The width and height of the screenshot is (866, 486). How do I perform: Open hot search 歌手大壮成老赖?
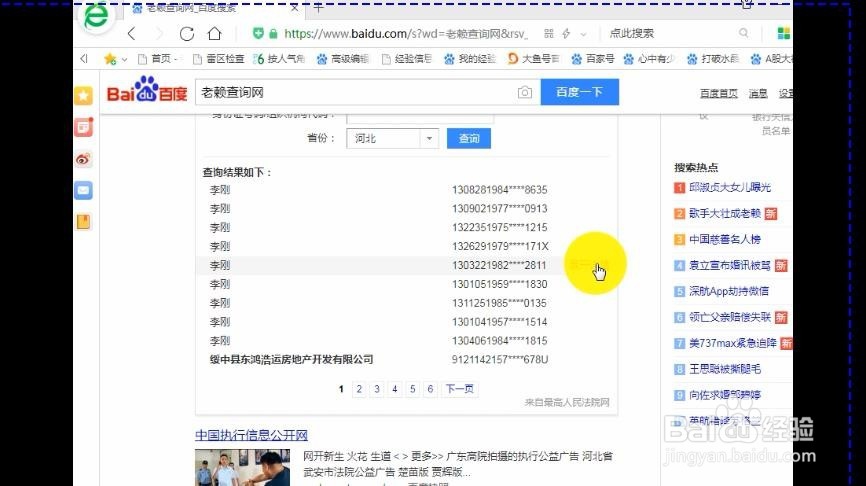point(725,213)
